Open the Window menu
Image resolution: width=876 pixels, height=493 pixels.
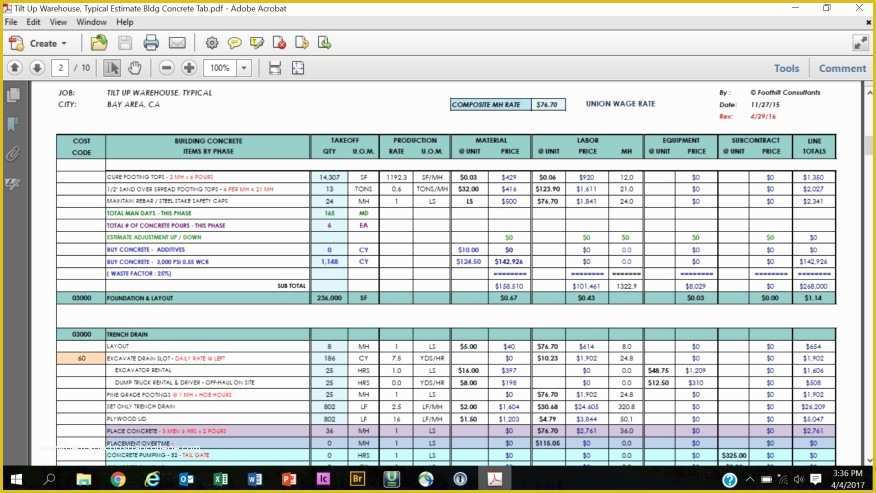click(91, 22)
